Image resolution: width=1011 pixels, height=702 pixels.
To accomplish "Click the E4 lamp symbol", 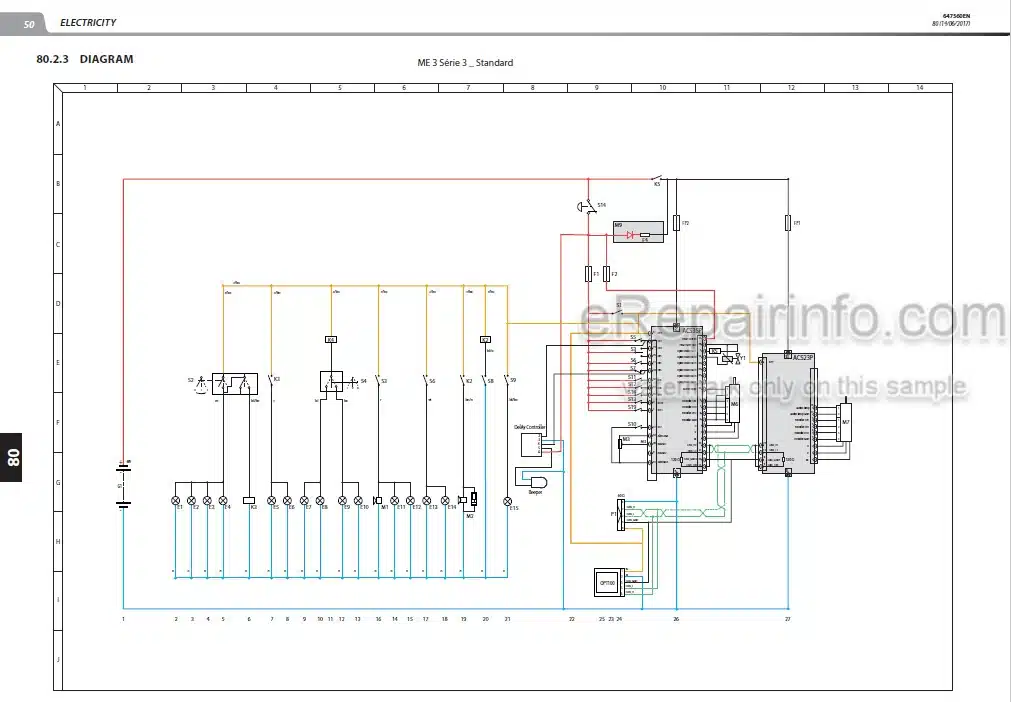I will [x=223, y=500].
